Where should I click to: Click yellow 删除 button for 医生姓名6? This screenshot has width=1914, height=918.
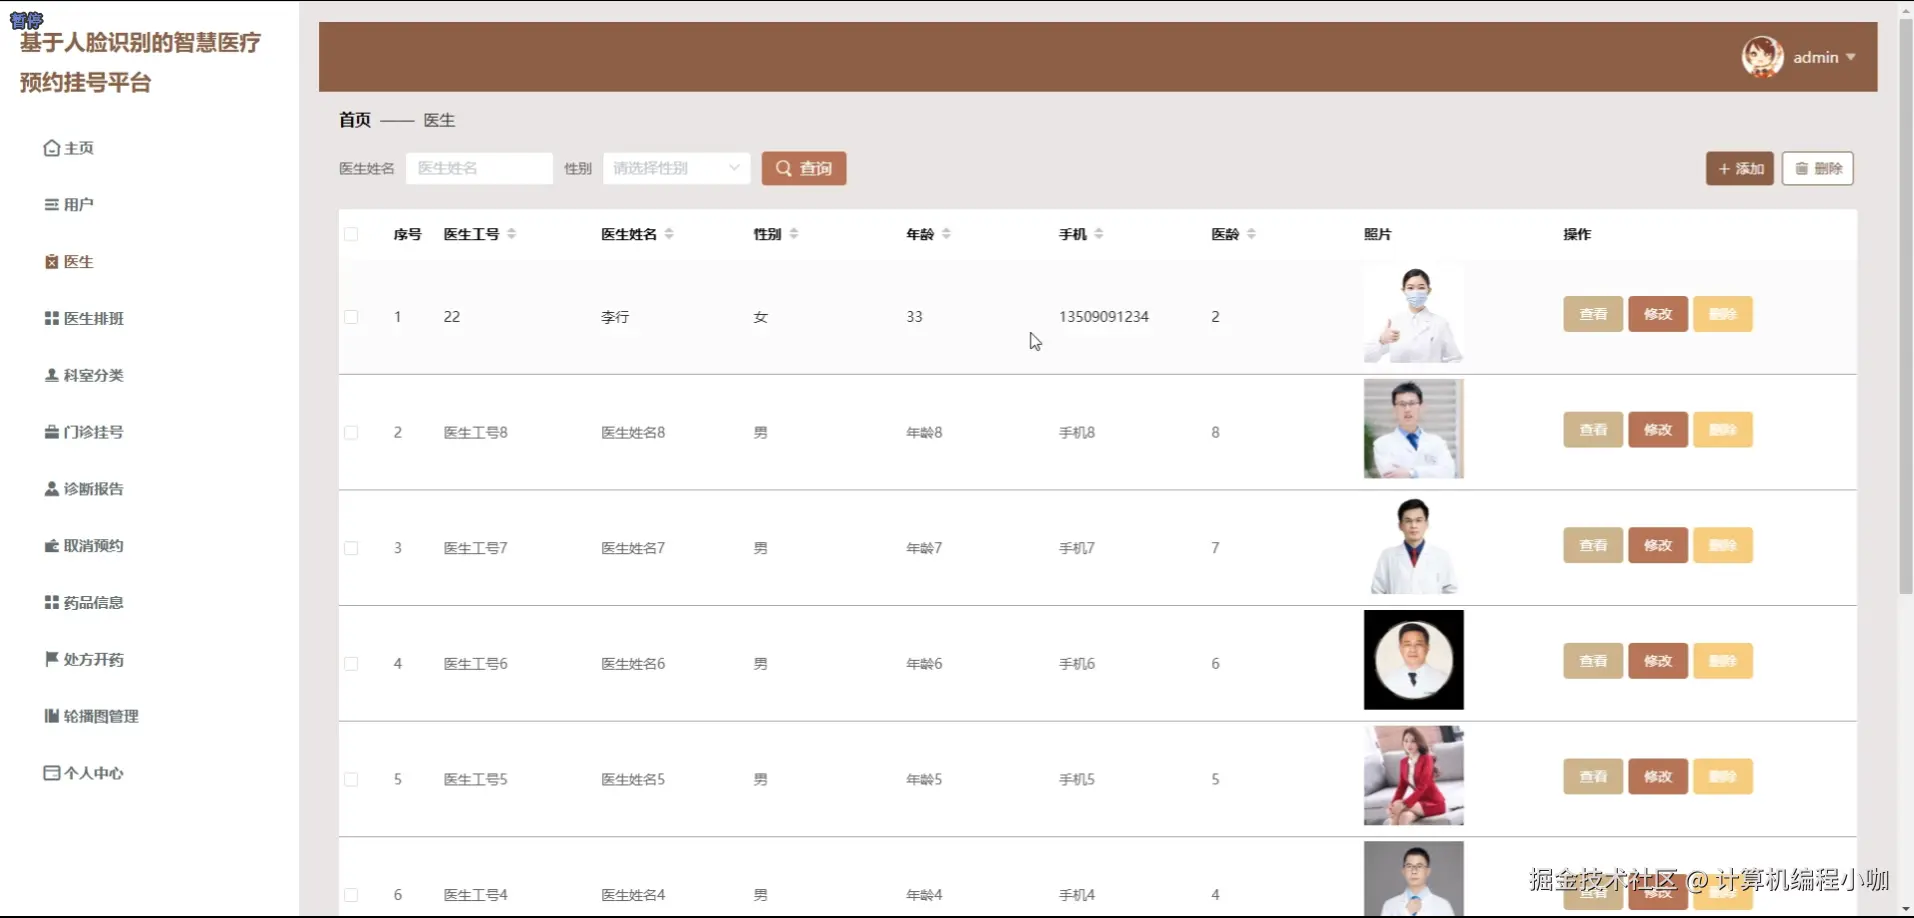click(1723, 661)
